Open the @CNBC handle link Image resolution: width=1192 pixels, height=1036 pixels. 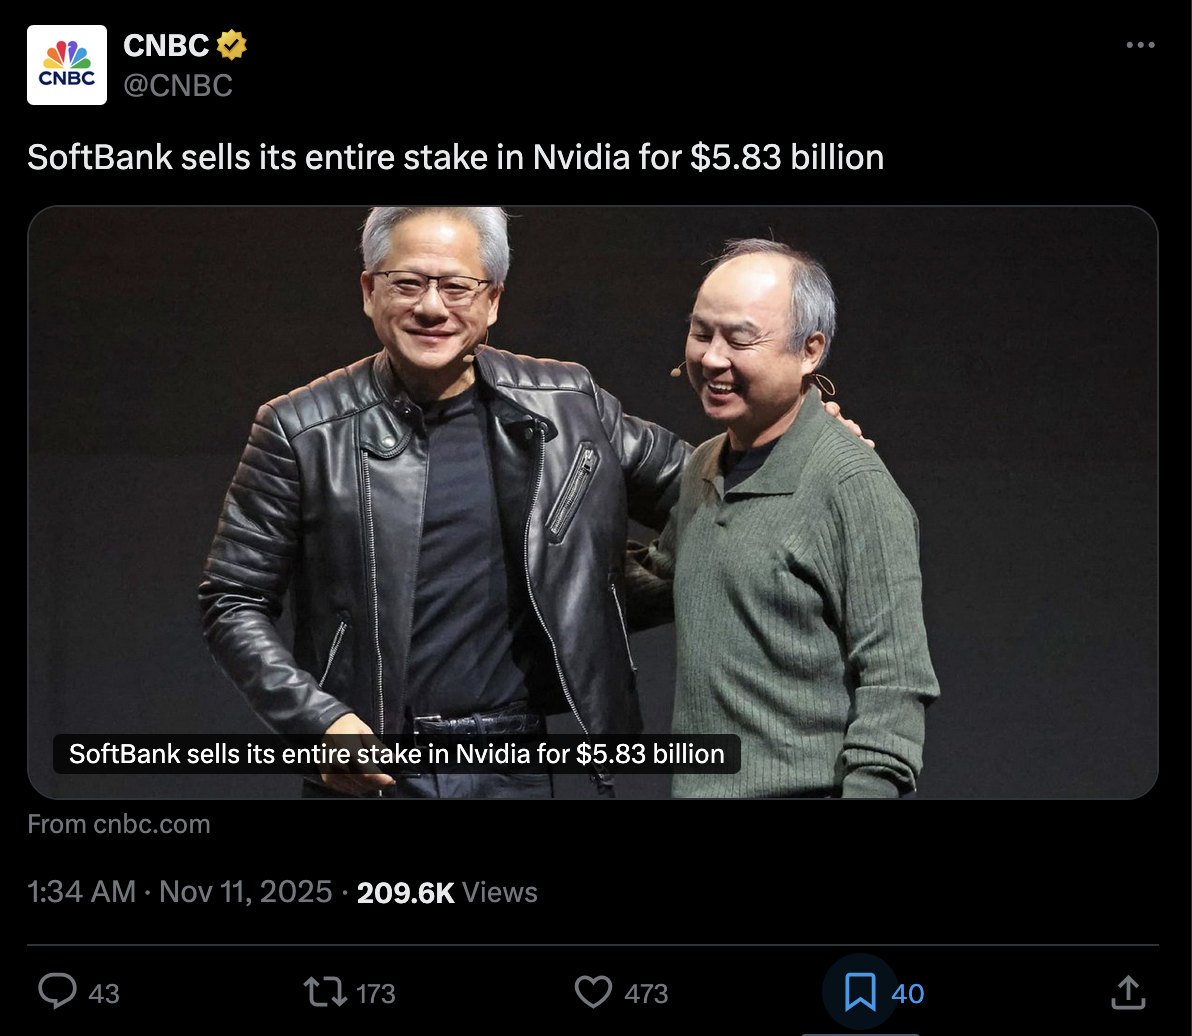click(177, 86)
